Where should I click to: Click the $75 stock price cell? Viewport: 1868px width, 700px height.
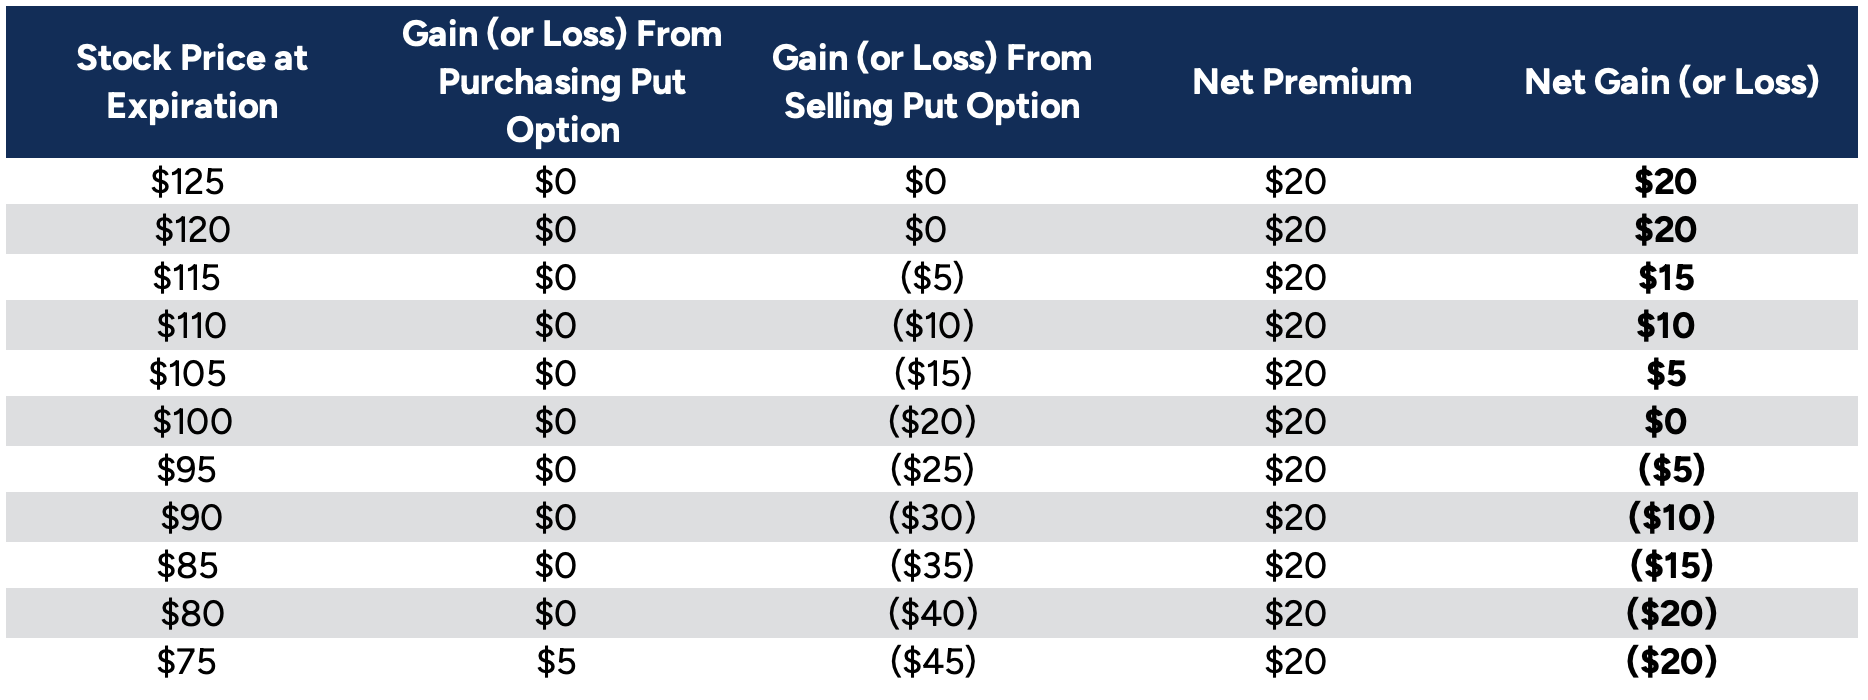187,662
